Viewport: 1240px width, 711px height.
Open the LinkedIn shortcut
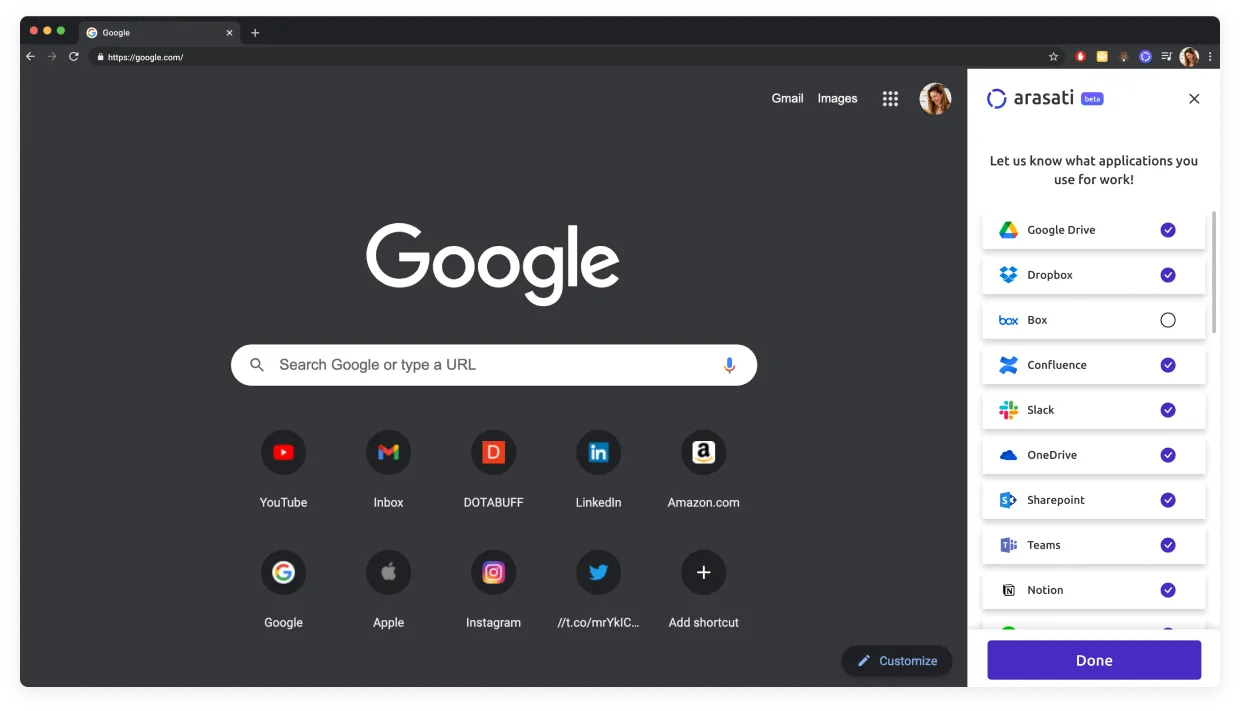(598, 453)
